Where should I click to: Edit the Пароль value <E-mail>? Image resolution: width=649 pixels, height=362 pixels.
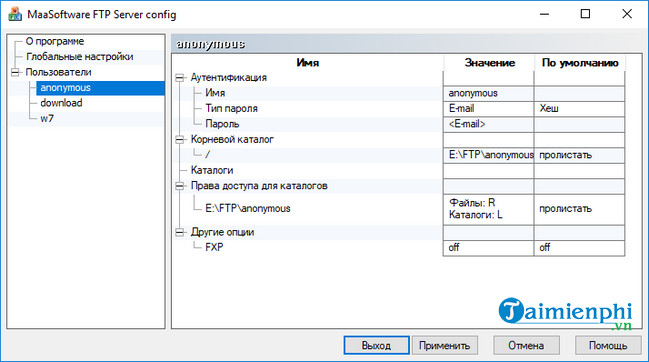[488, 124]
